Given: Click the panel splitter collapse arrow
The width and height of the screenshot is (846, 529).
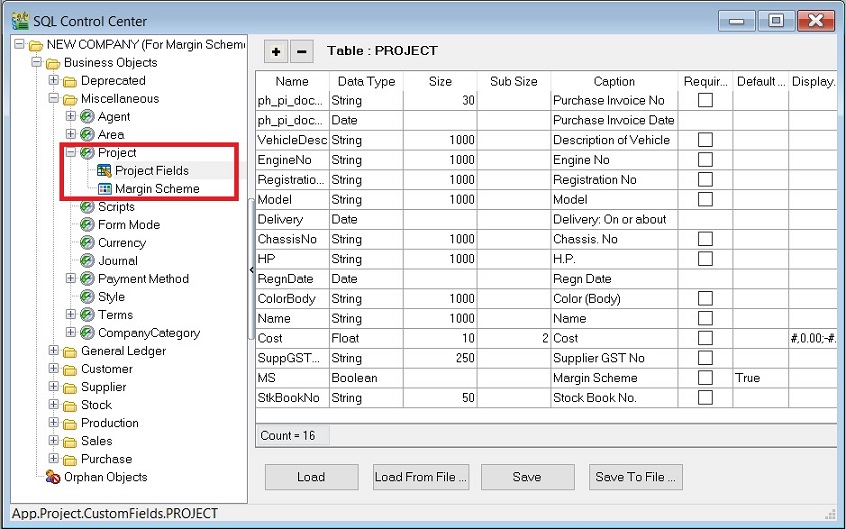Looking at the screenshot, I should pyautogui.click(x=250, y=270).
